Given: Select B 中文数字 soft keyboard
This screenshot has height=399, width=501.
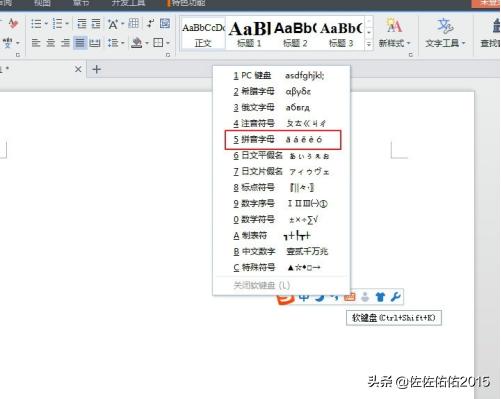Looking at the screenshot, I should 282,251.
